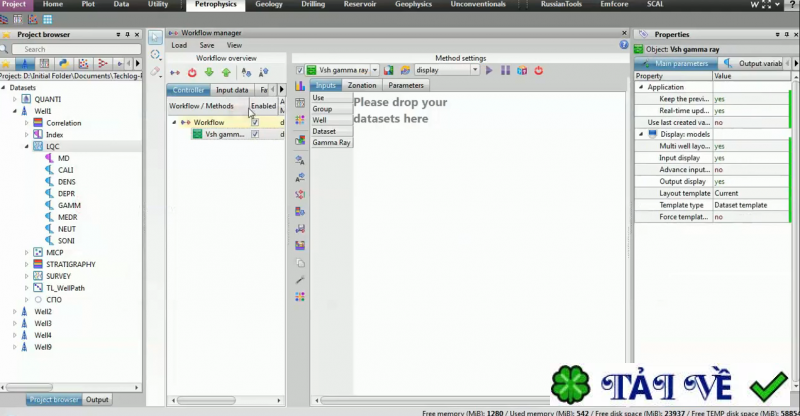Click the Dataset input row header
This screenshot has width=800, height=416.
click(x=331, y=131)
